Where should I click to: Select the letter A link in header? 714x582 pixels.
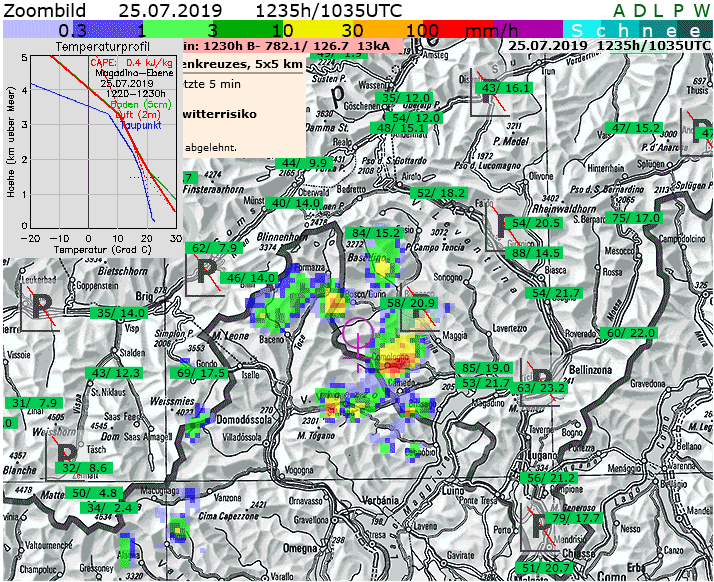(619, 11)
